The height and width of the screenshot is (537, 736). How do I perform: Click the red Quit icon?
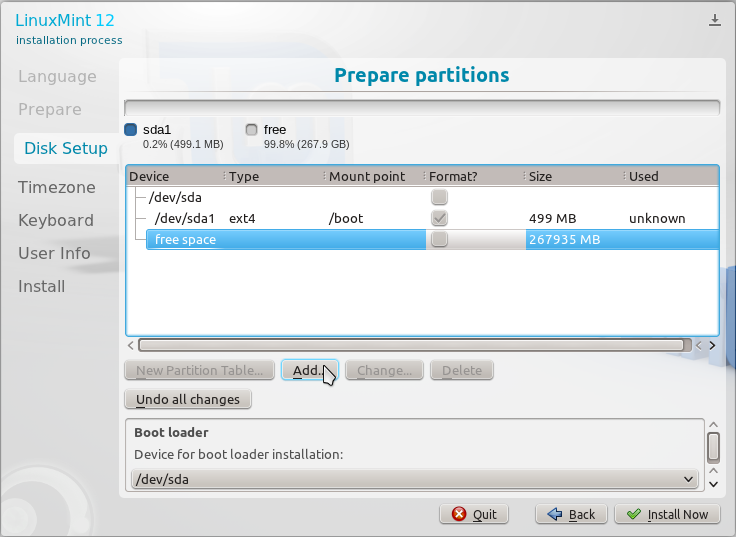click(x=459, y=514)
